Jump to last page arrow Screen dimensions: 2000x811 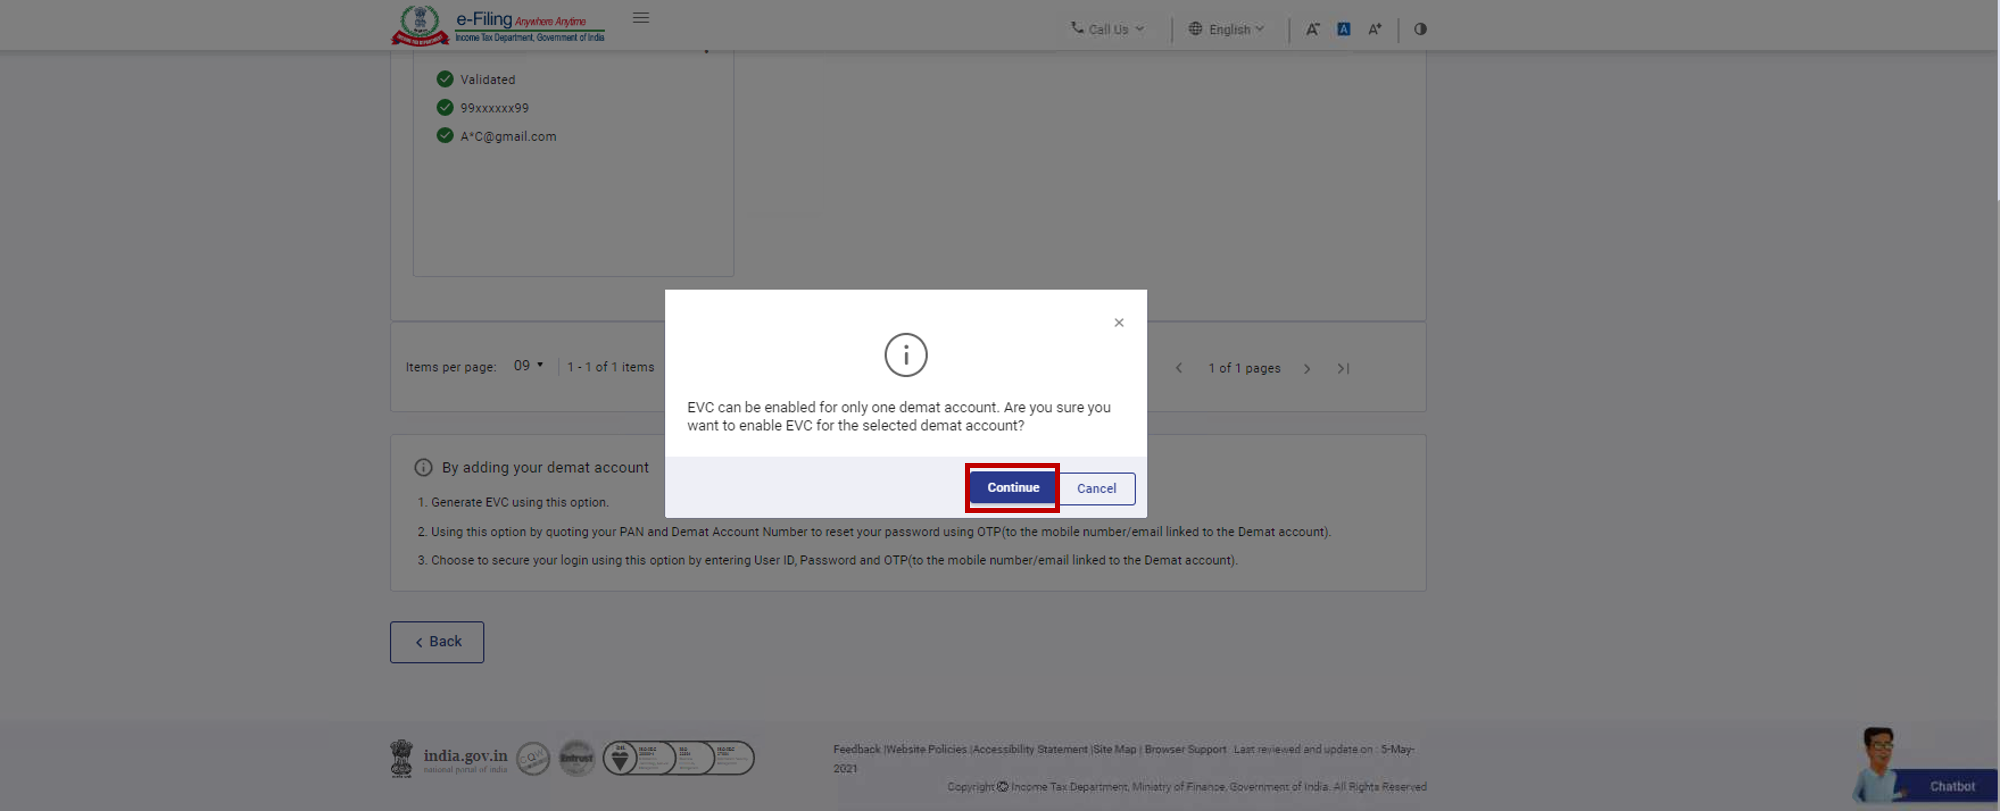(1343, 369)
